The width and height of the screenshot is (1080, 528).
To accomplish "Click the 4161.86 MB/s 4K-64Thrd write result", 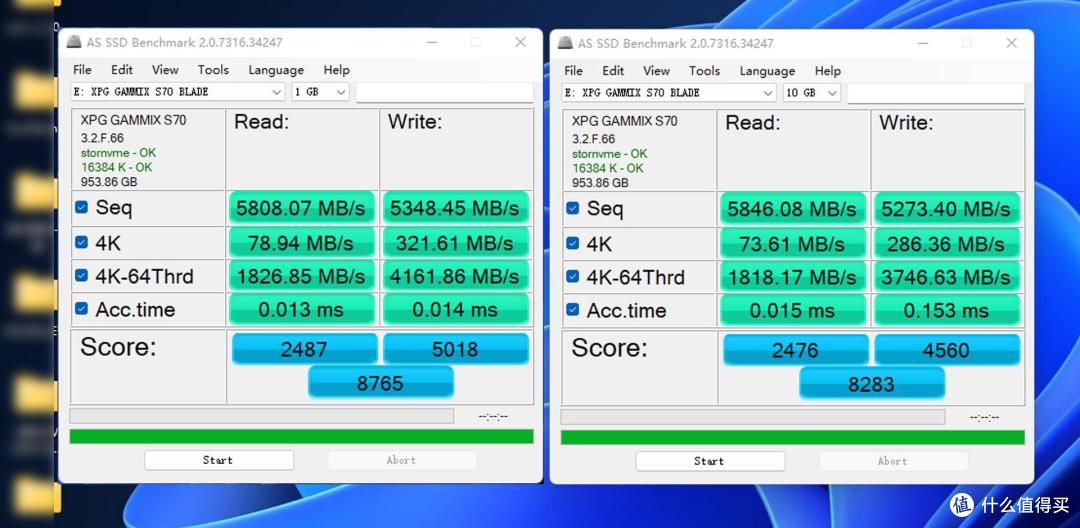I will 455,275.
